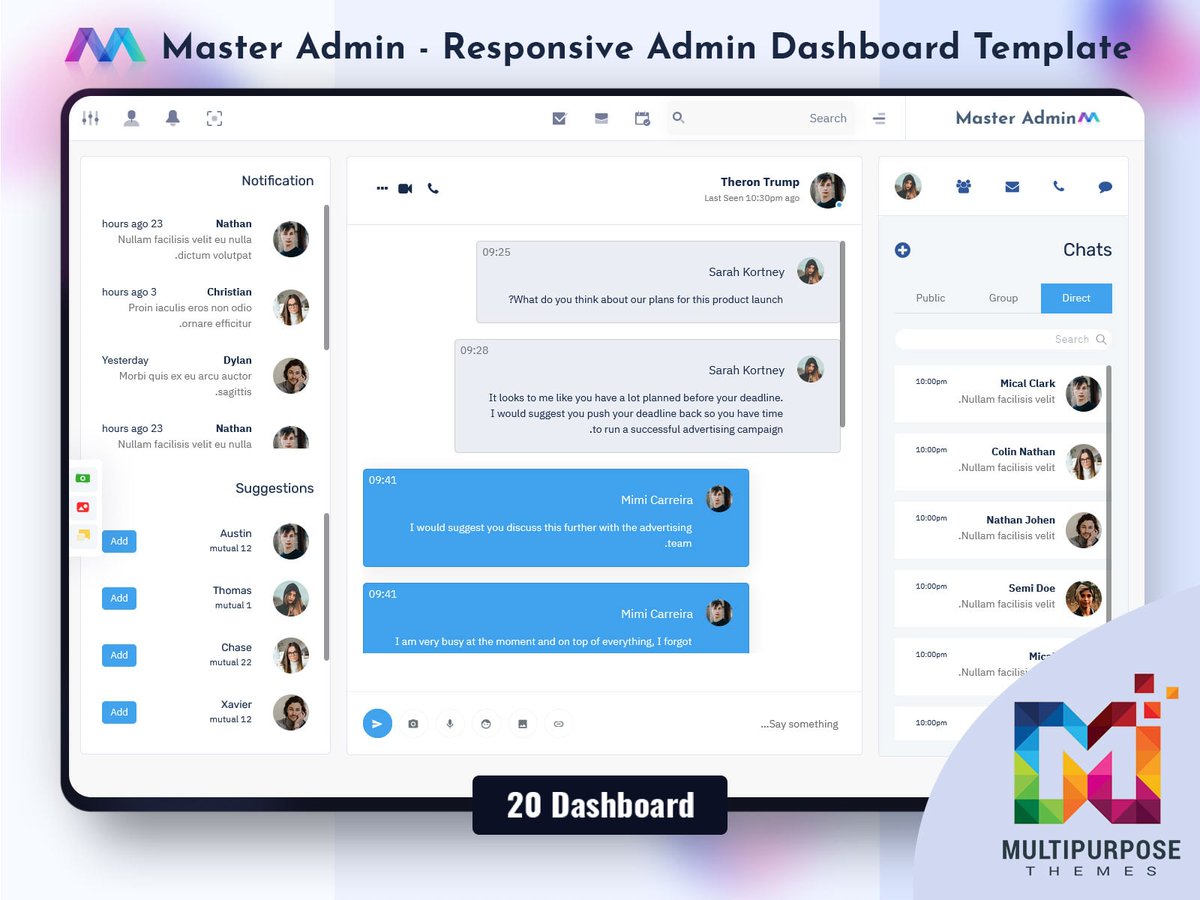Open settings sliders icon at top left
The width and height of the screenshot is (1200, 900).
point(90,117)
